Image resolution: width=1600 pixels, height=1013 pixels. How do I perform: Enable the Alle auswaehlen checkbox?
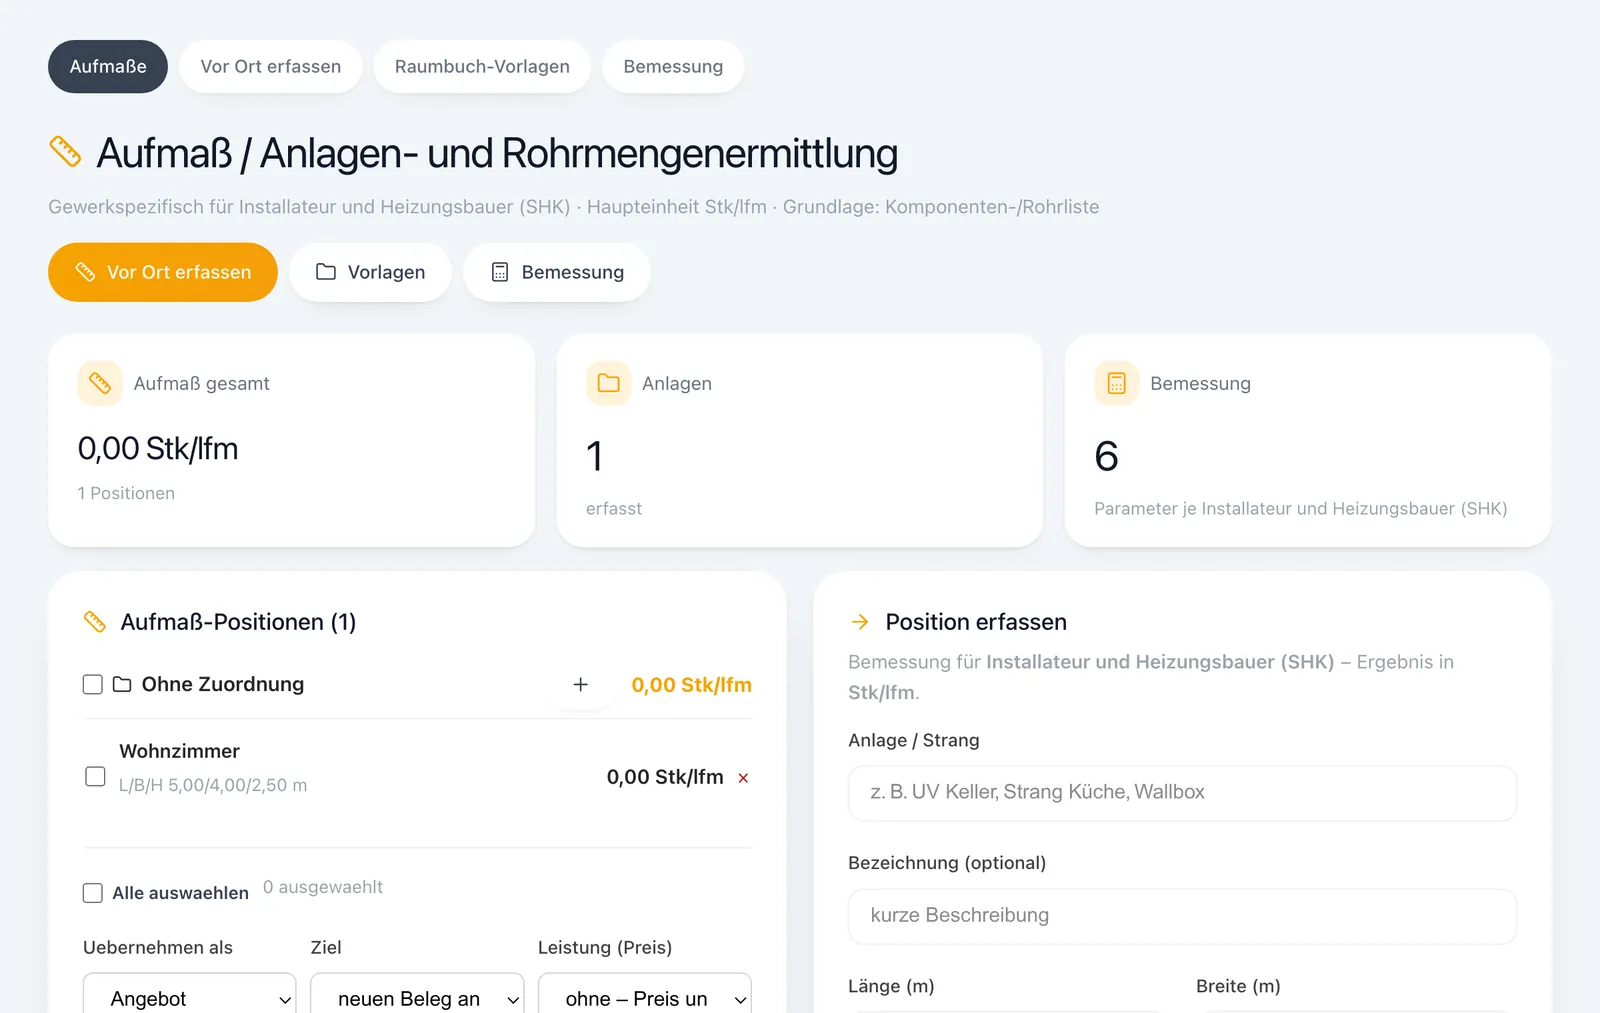coord(93,893)
